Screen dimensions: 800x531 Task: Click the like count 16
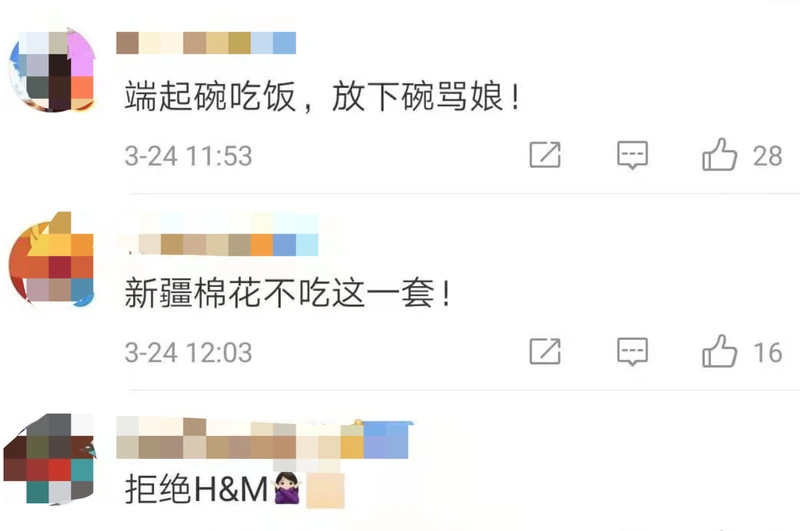[767, 352]
